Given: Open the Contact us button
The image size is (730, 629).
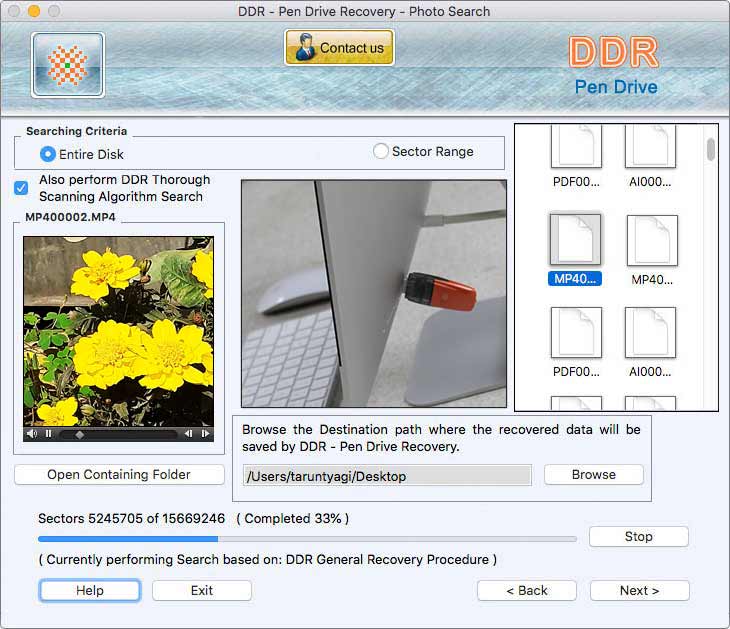Looking at the screenshot, I should (339, 47).
